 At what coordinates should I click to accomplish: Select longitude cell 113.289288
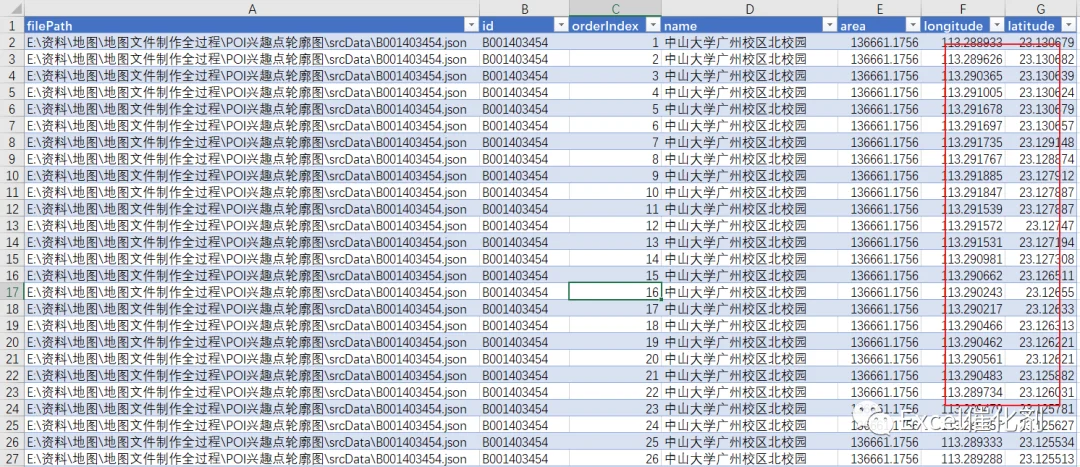tap(962, 459)
